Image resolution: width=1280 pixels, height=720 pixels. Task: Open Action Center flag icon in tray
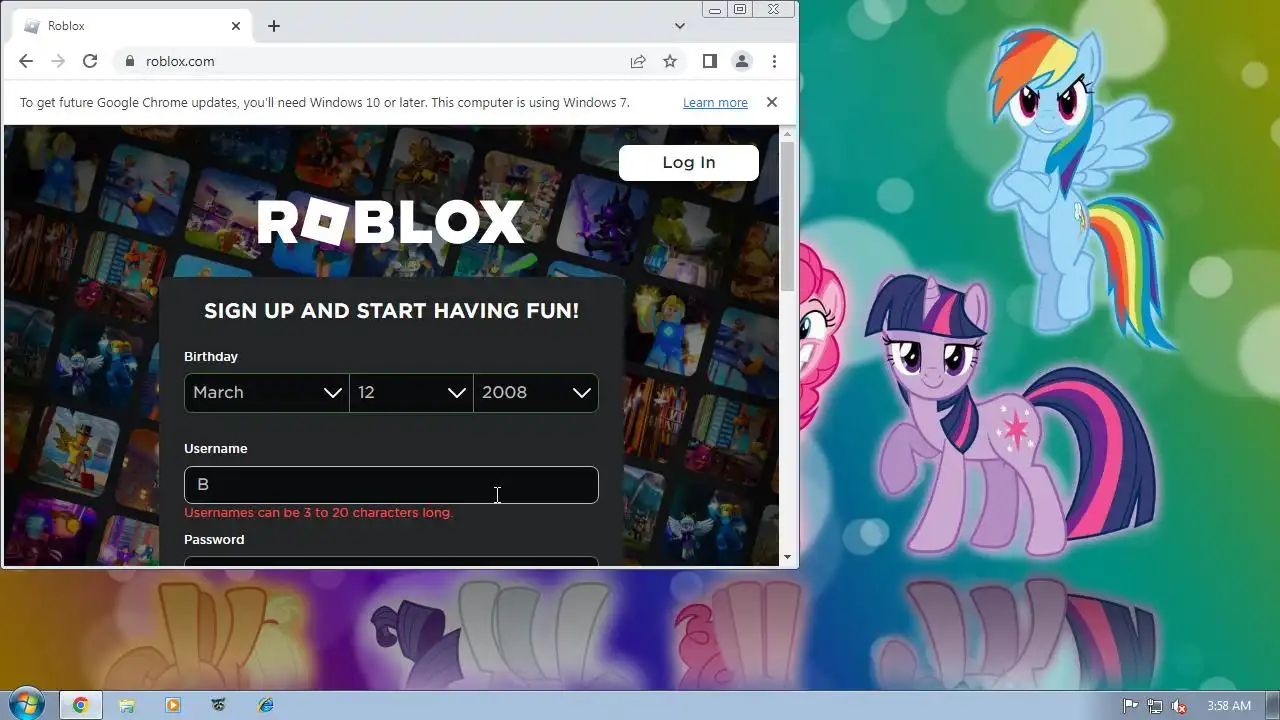pos(1131,706)
